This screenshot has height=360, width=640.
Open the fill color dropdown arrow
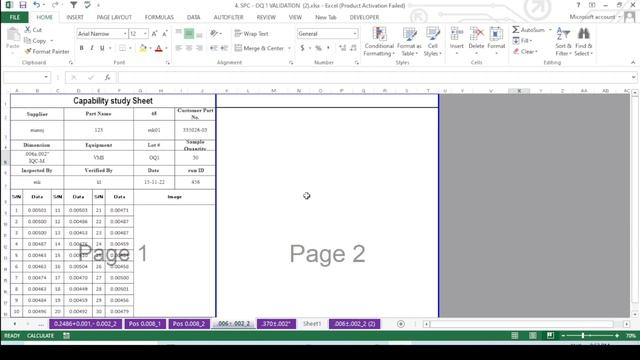pos(150,48)
